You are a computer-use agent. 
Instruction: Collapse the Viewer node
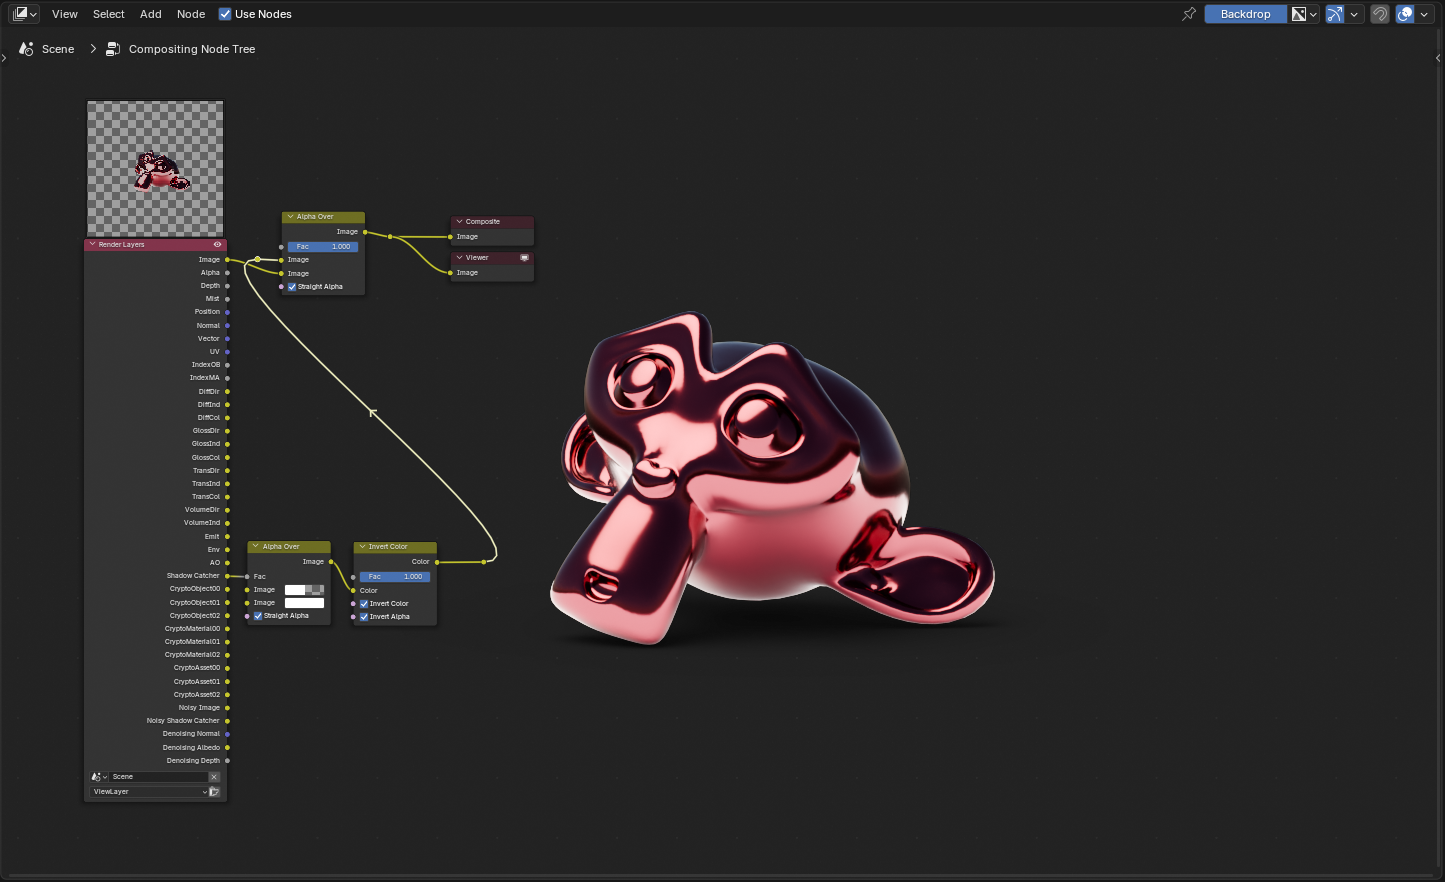(459, 257)
